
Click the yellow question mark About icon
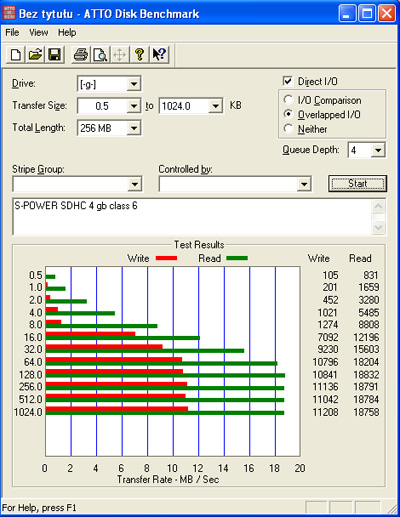[140, 55]
